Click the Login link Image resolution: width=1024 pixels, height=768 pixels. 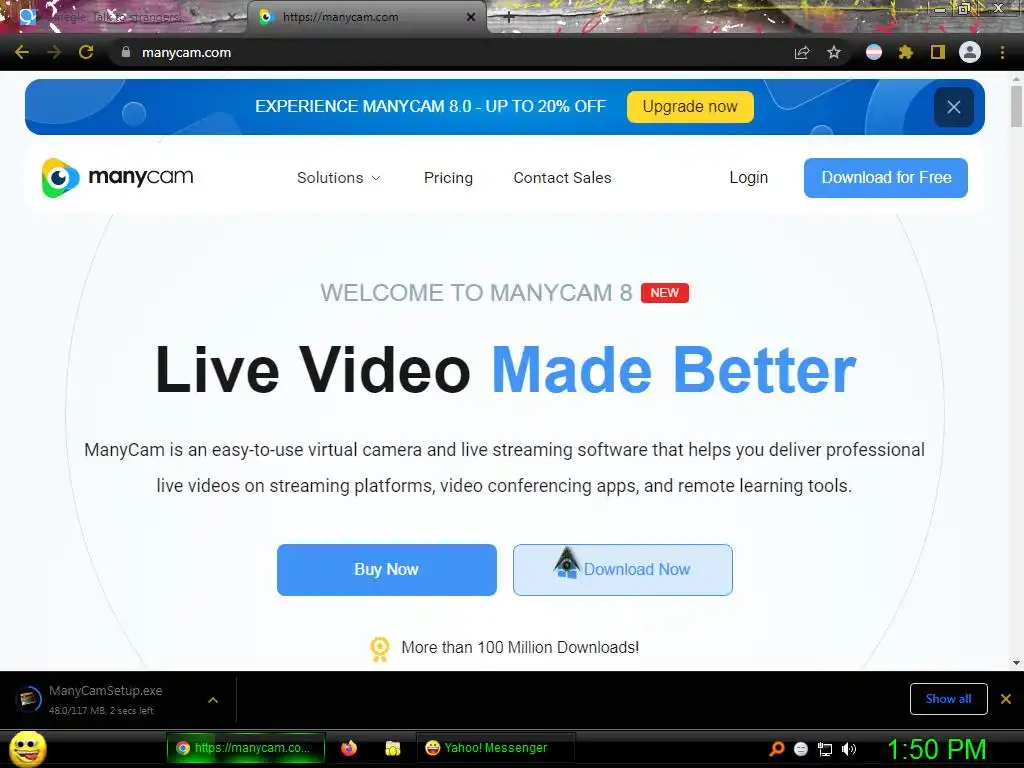tap(748, 178)
